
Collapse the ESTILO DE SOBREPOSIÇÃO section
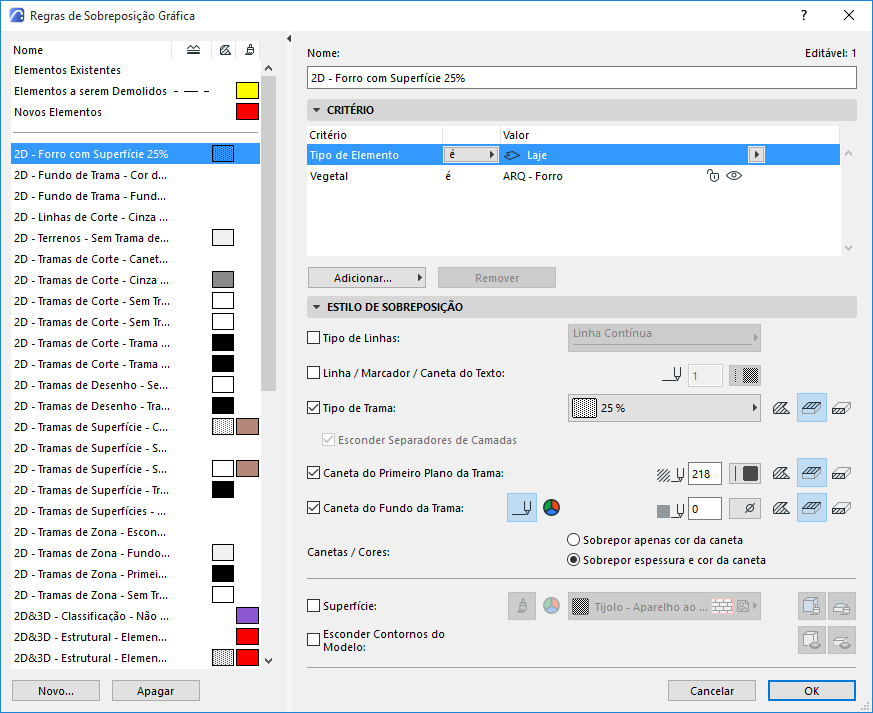tap(317, 307)
